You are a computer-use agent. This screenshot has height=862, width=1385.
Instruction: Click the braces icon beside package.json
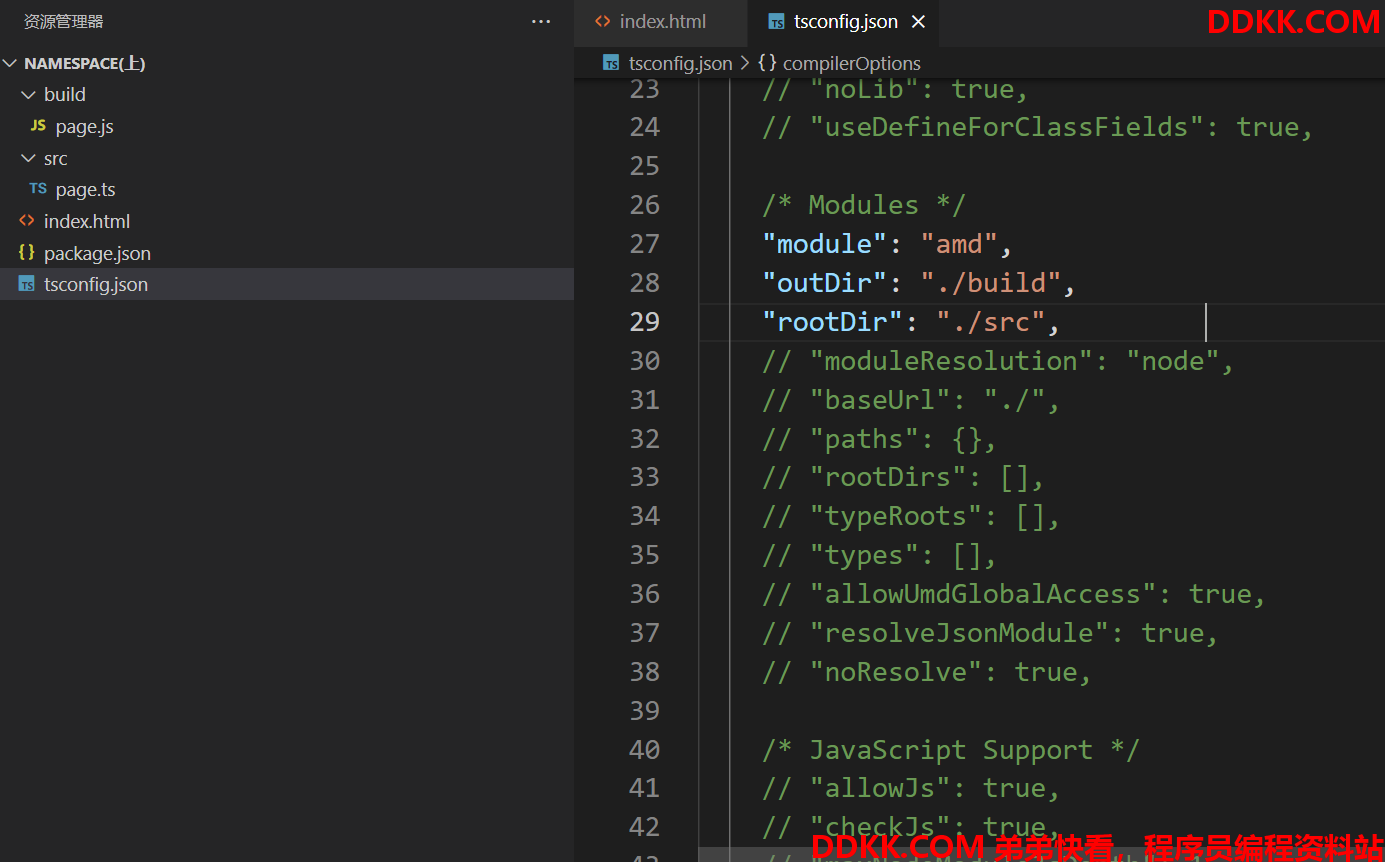point(26,252)
